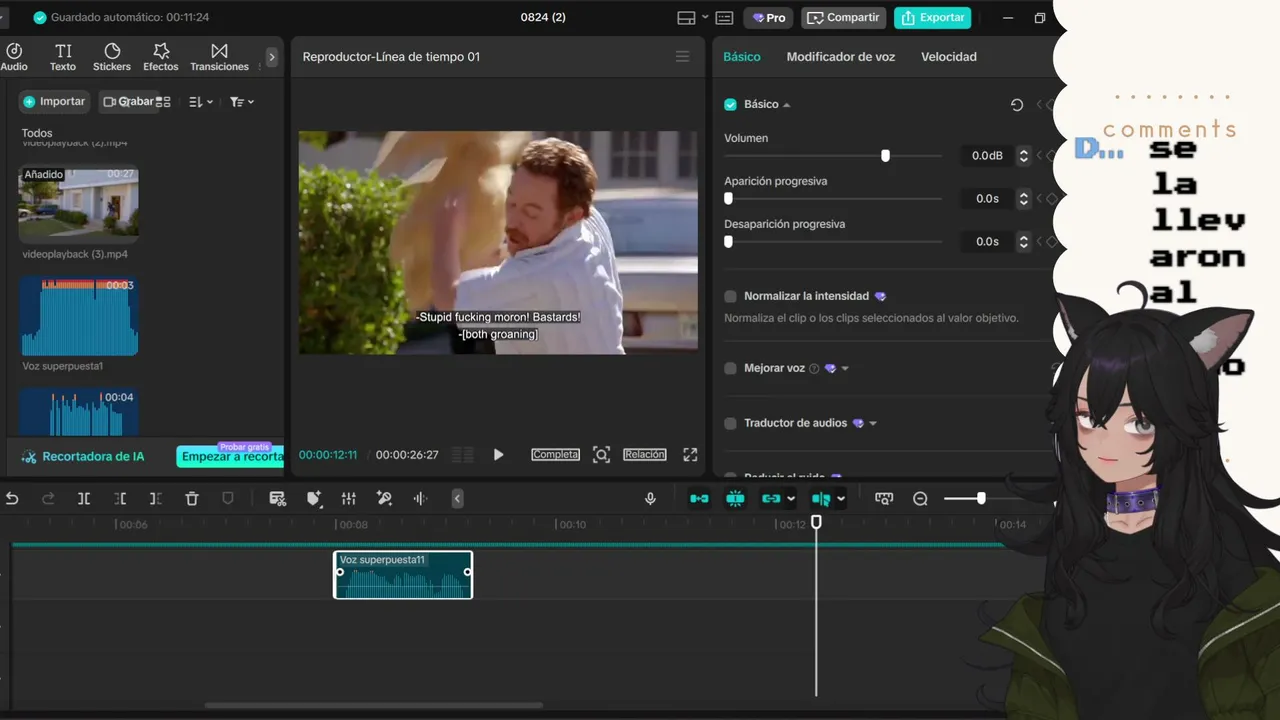Click the Desaparición progresiva stepper arrows
This screenshot has height=720, width=1280.
(x=1023, y=242)
